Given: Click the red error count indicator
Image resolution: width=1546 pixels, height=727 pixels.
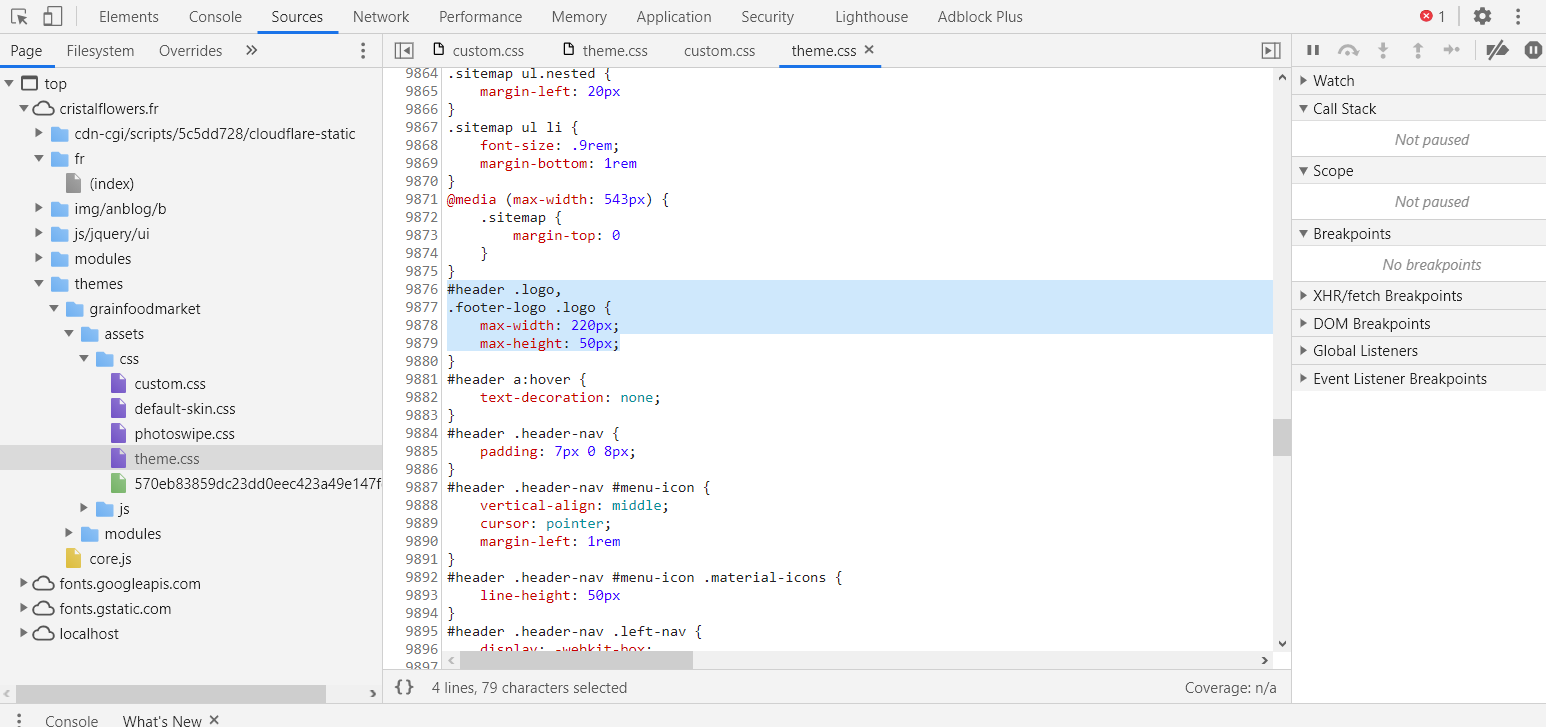Looking at the screenshot, I should click(x=1432, y=17).
